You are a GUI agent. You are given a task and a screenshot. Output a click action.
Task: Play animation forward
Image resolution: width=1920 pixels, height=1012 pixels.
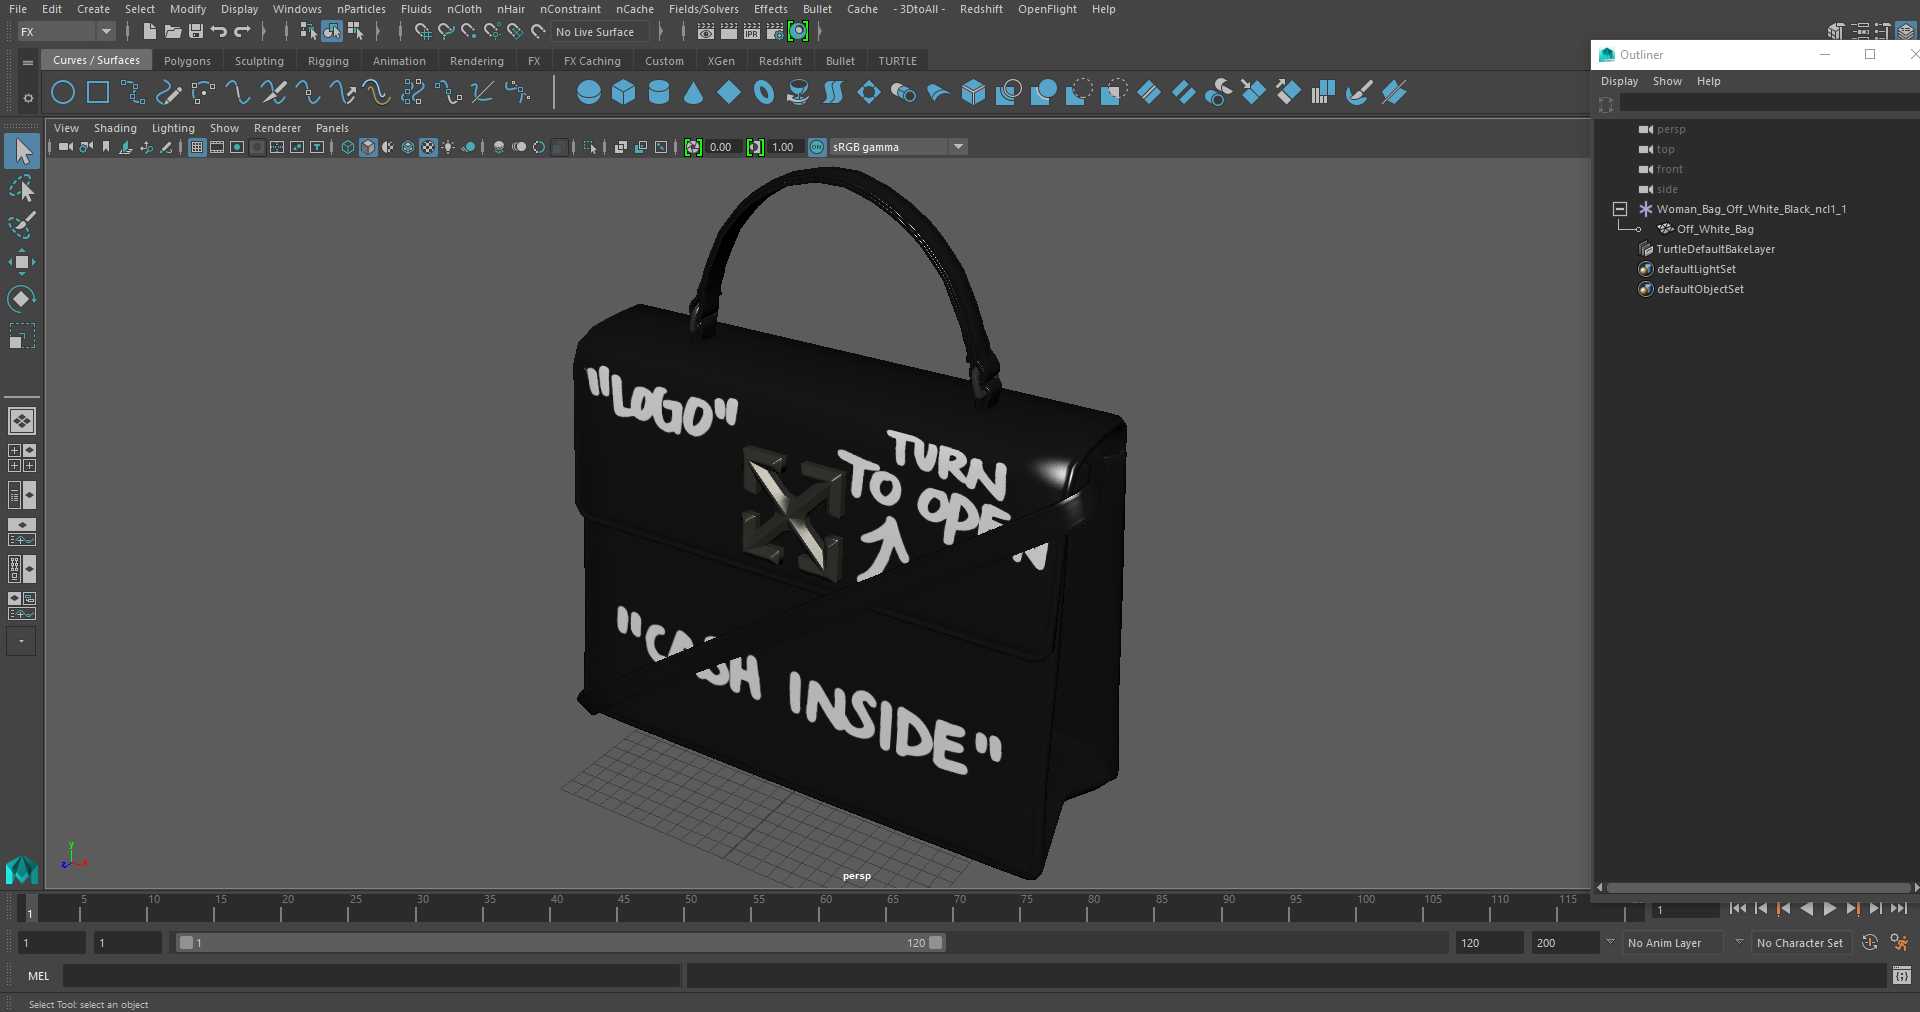tap(1830, 909)
